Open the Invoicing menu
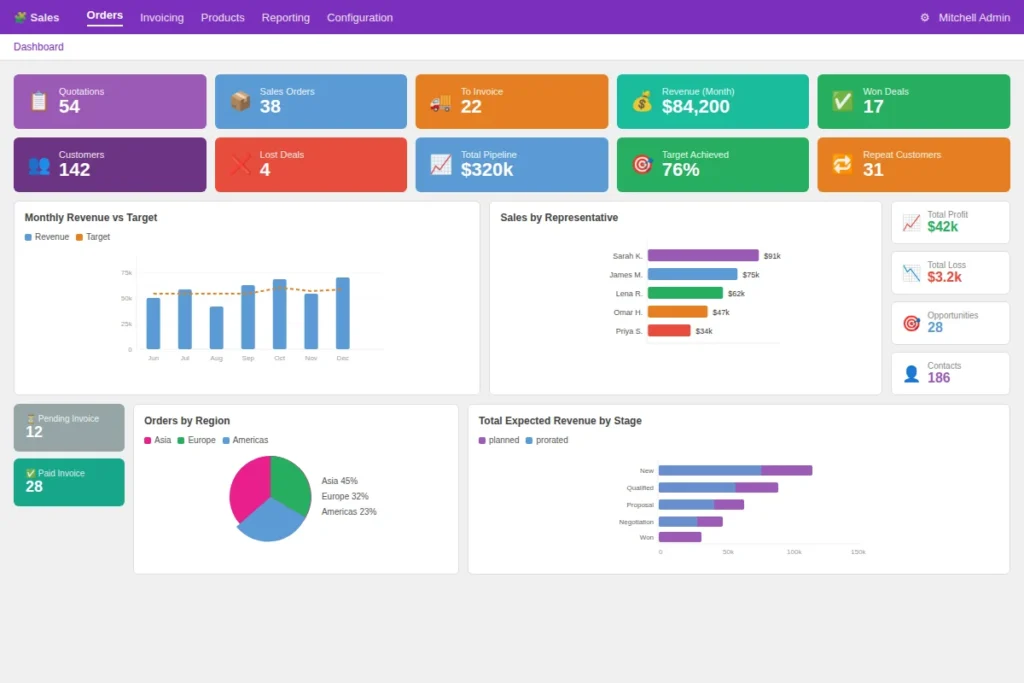Image resolution: width=1024 pixels, height=683 pixels. point(162,18)
